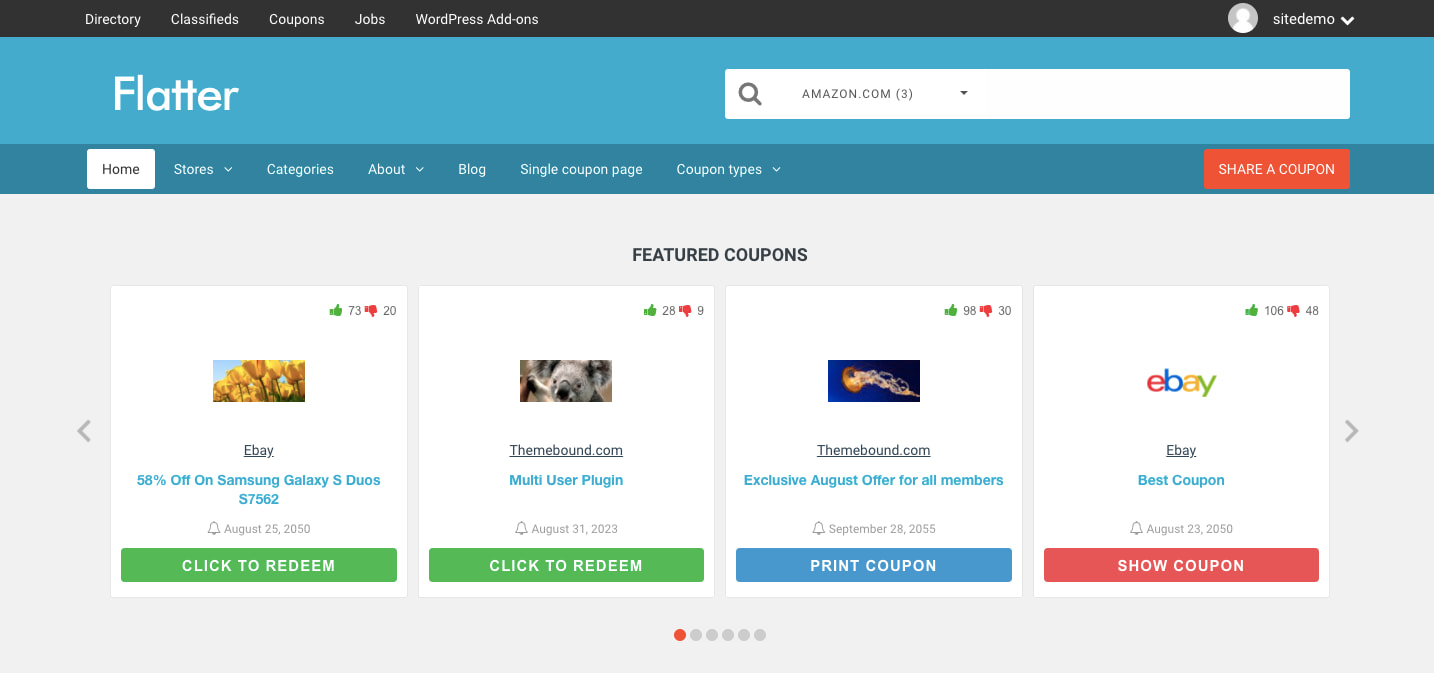Expand the Coupon types menu
This screenshot has width=1434, height=673.
[x=728, y=169]
